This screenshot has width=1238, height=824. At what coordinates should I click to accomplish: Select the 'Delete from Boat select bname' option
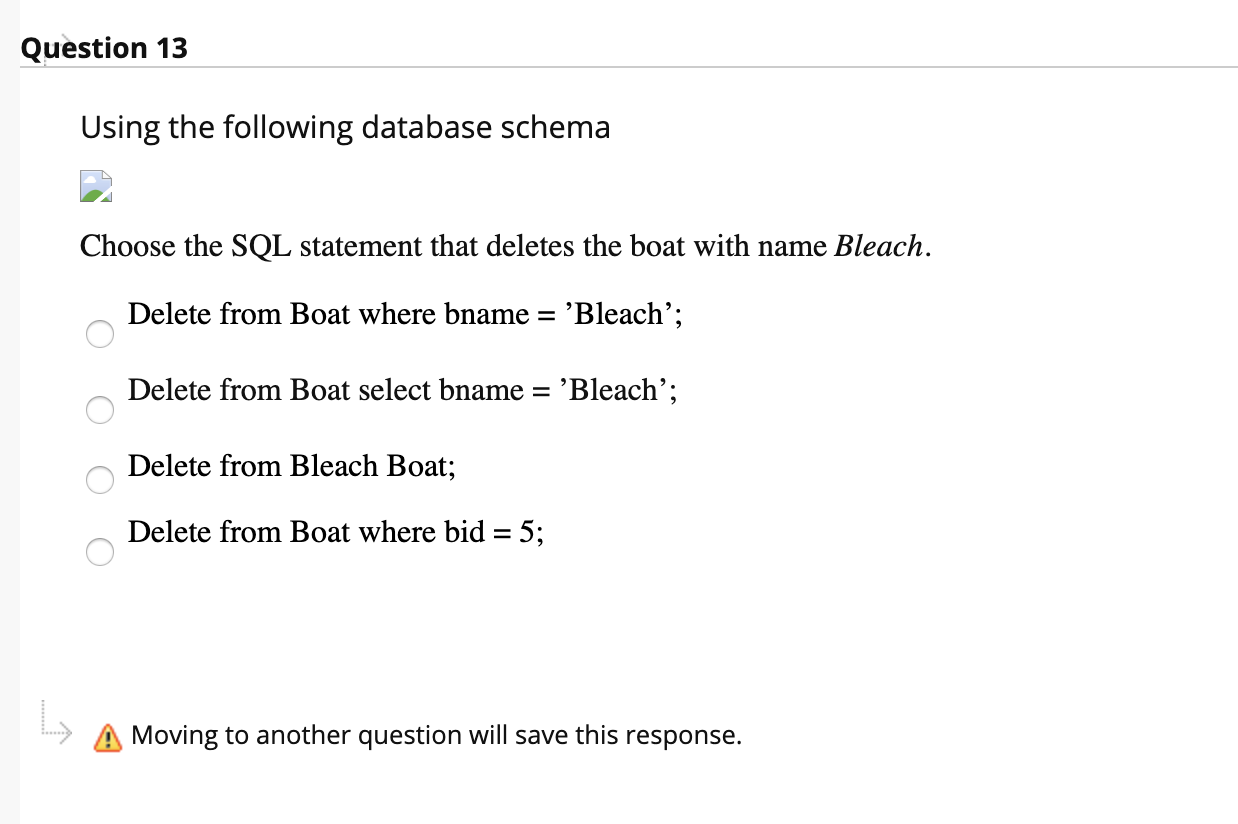coord(99,410)
